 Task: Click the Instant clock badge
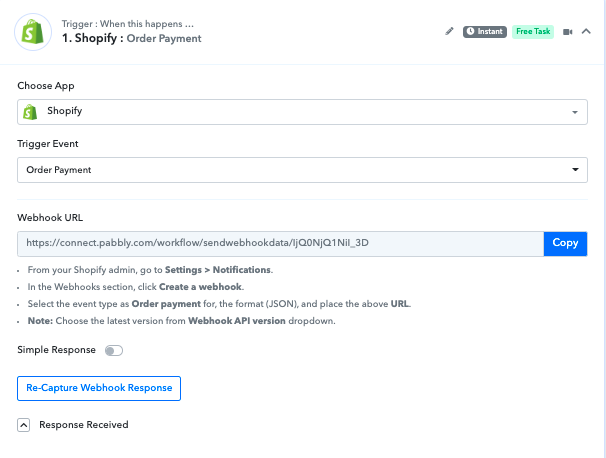click(x=485, y=31)
